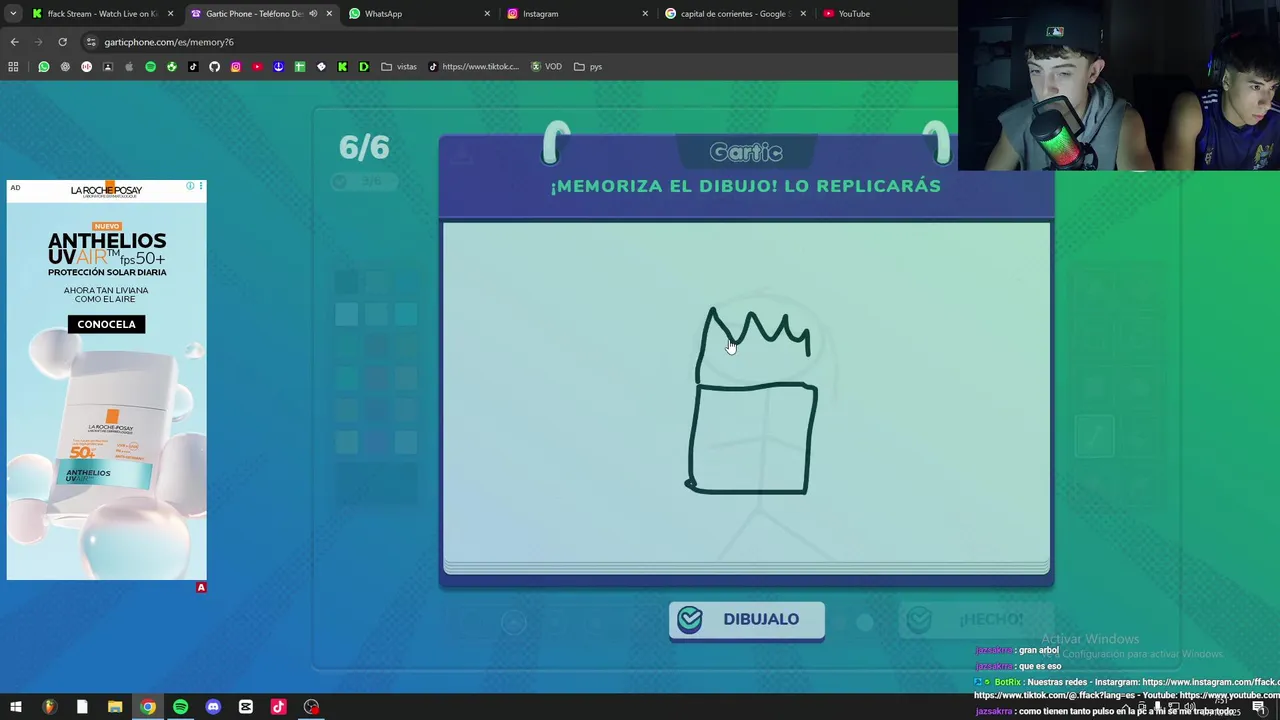Click the Chrome taskbar icon

click(x=148, y=707)
